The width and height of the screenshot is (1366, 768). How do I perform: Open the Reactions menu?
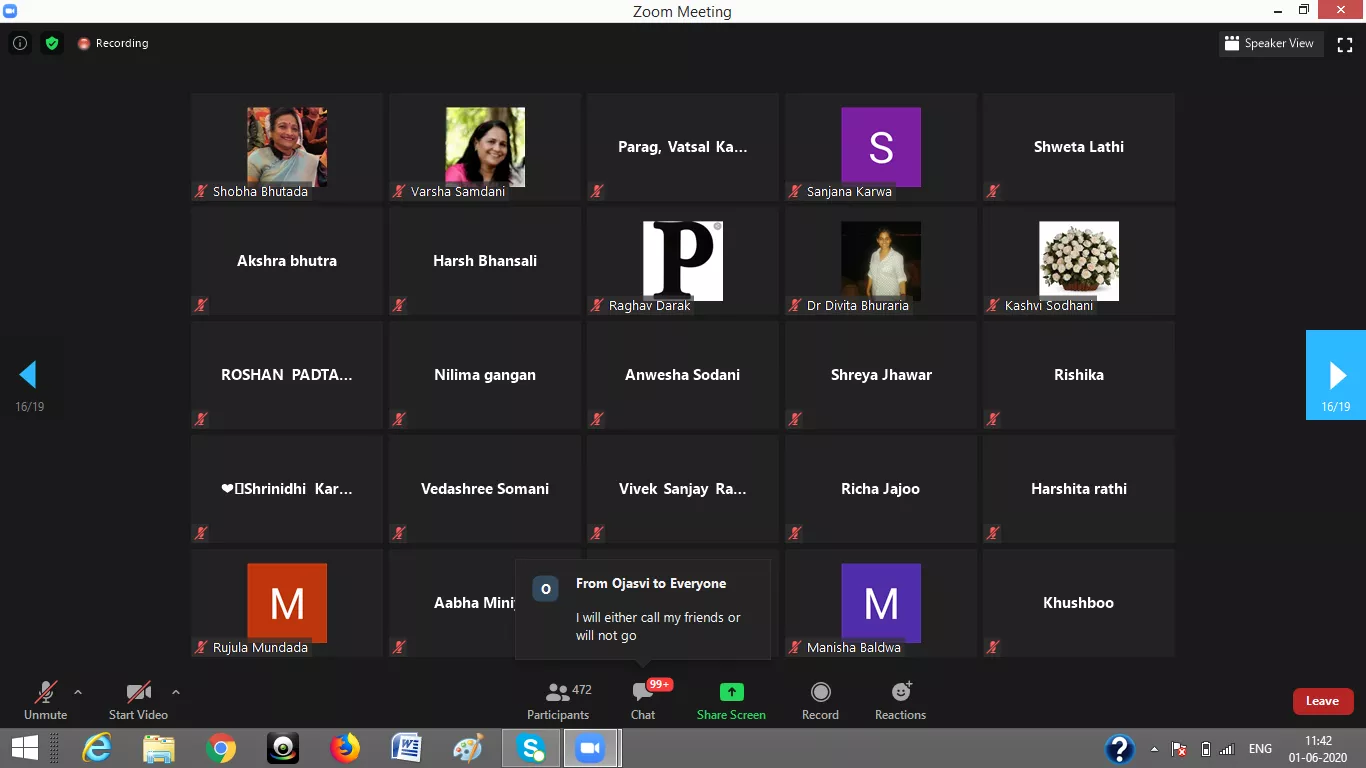pyautogui.click(x=900, y=700)
